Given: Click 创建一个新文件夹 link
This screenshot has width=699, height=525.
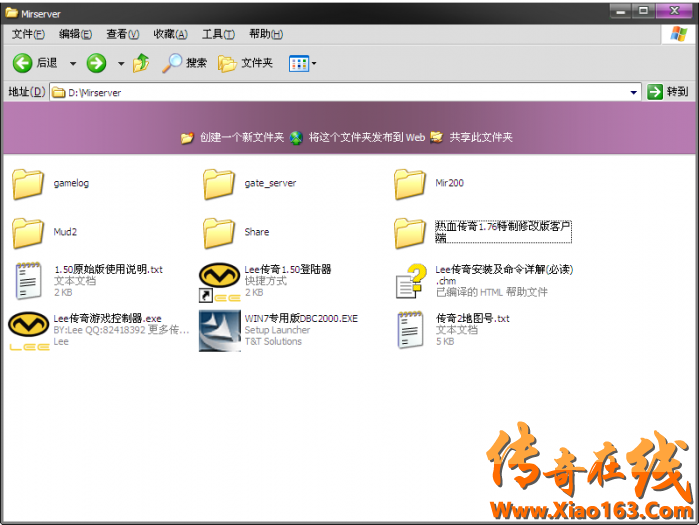Looking at the screenshot, I should click(x=242, y=137).
